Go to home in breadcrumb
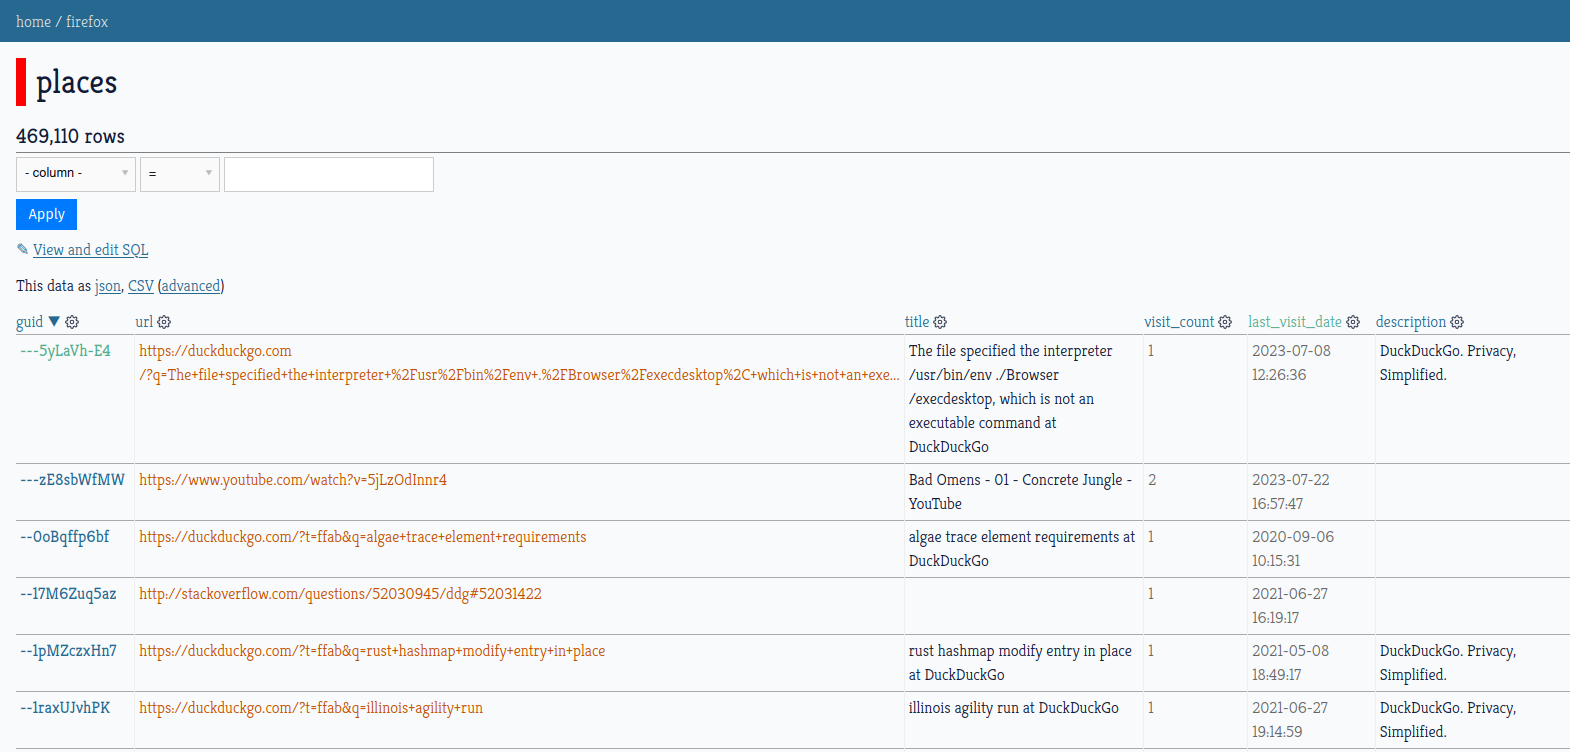The image size is (1570, 752). (33, 21)
